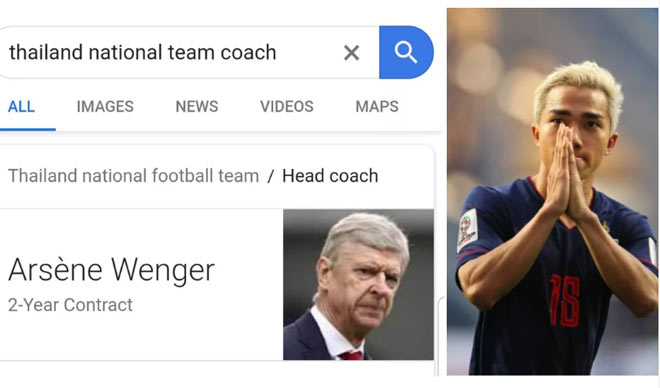Click the slash separator in the breadcrumb
The image size is (660, 388).
[x=271, y=176]
